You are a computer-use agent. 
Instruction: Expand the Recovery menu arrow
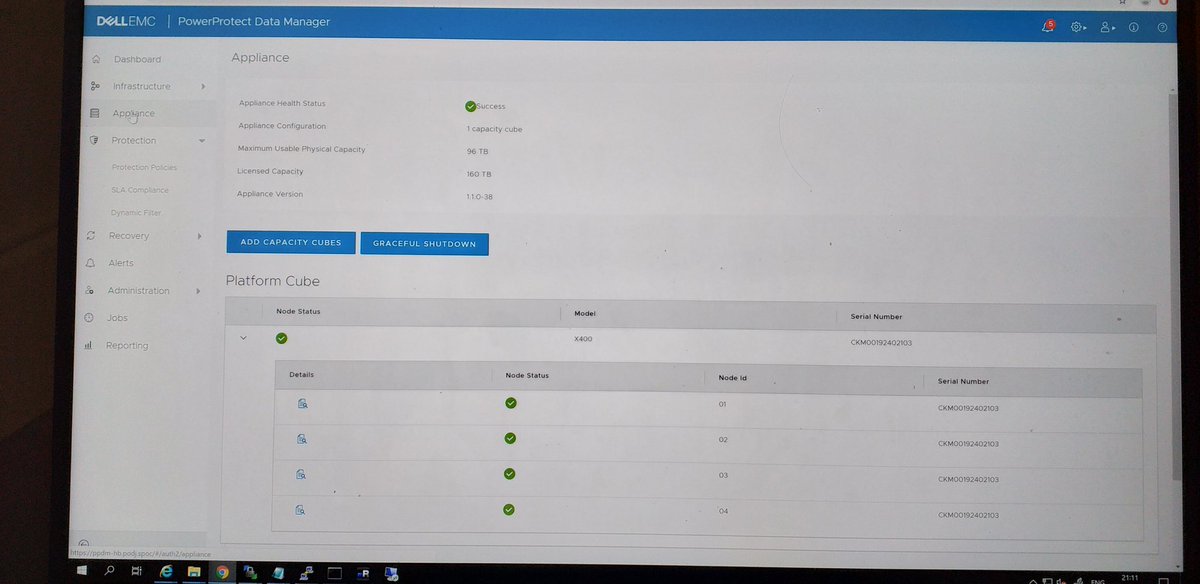click(200, 236)
